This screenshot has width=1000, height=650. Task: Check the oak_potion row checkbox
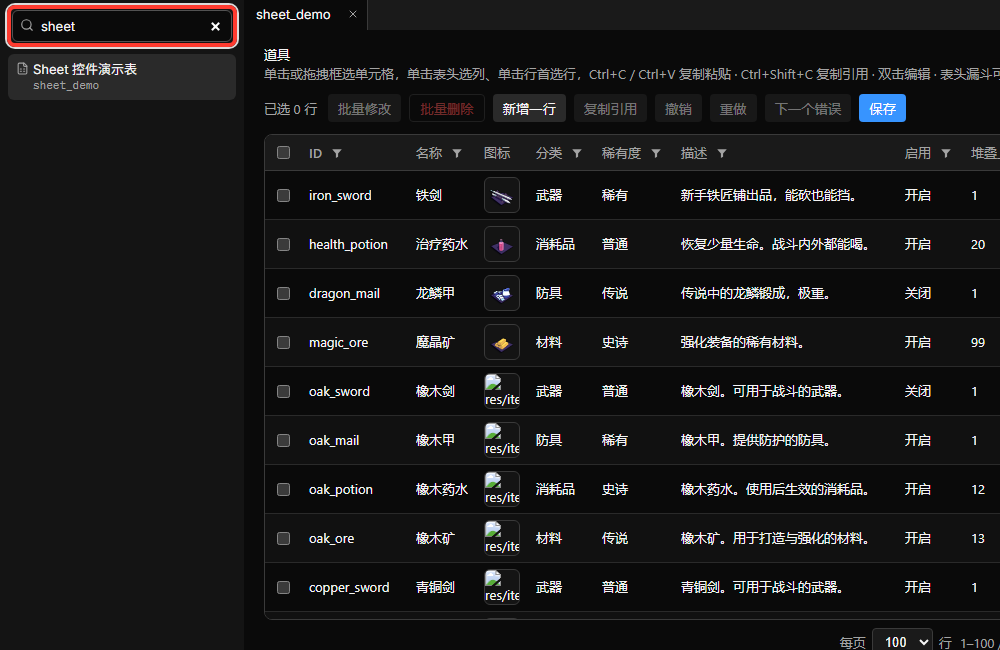pos(283,489)
